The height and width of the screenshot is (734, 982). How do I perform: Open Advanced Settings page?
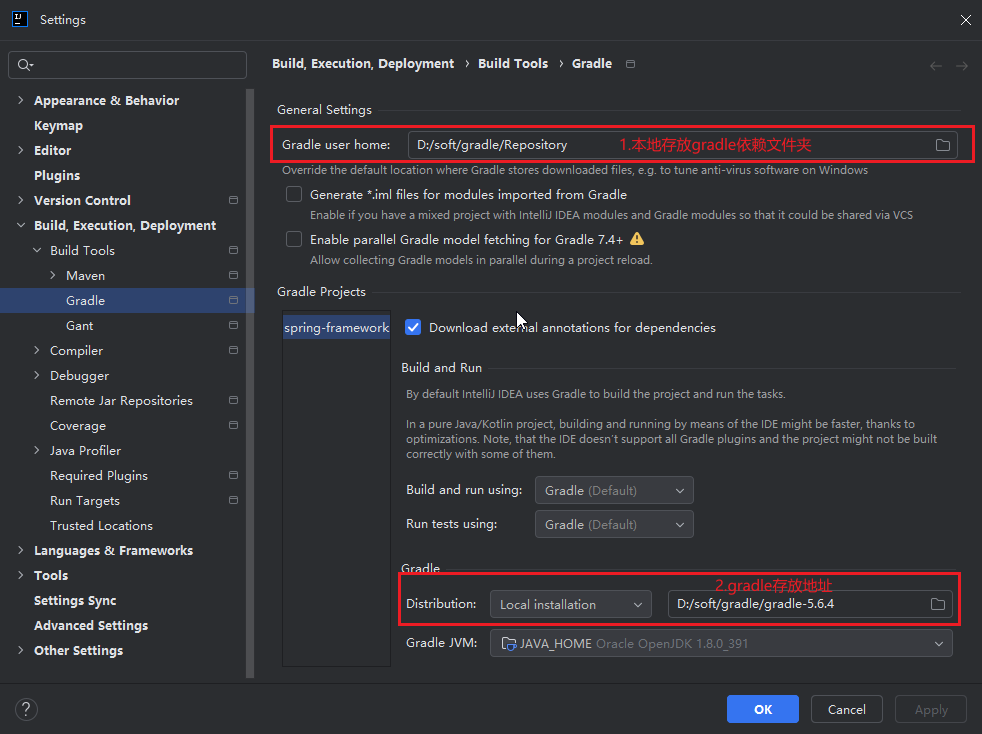(91, 626)
